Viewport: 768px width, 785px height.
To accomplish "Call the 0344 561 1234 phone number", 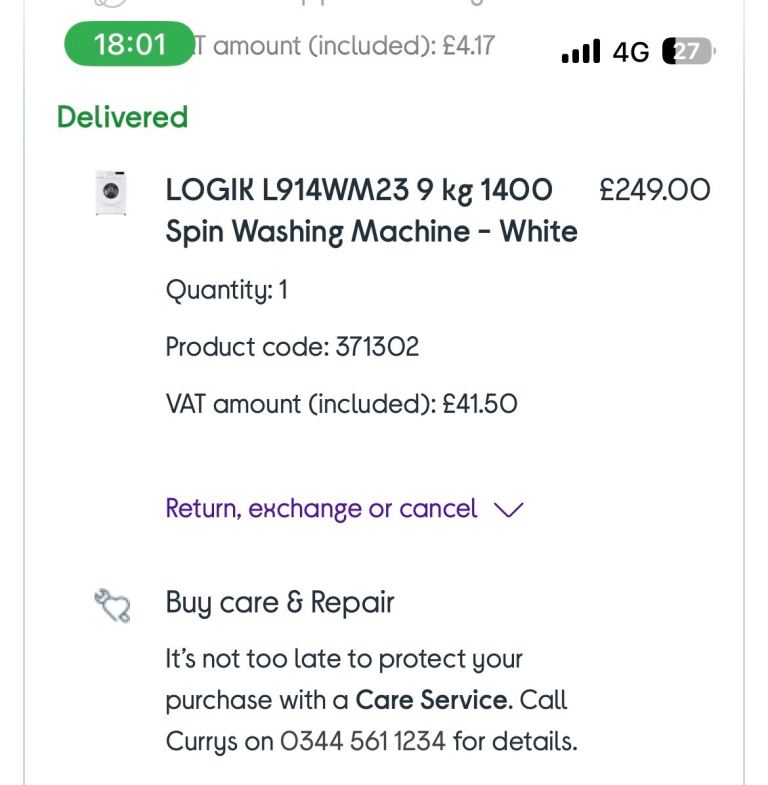I will 363,742.
